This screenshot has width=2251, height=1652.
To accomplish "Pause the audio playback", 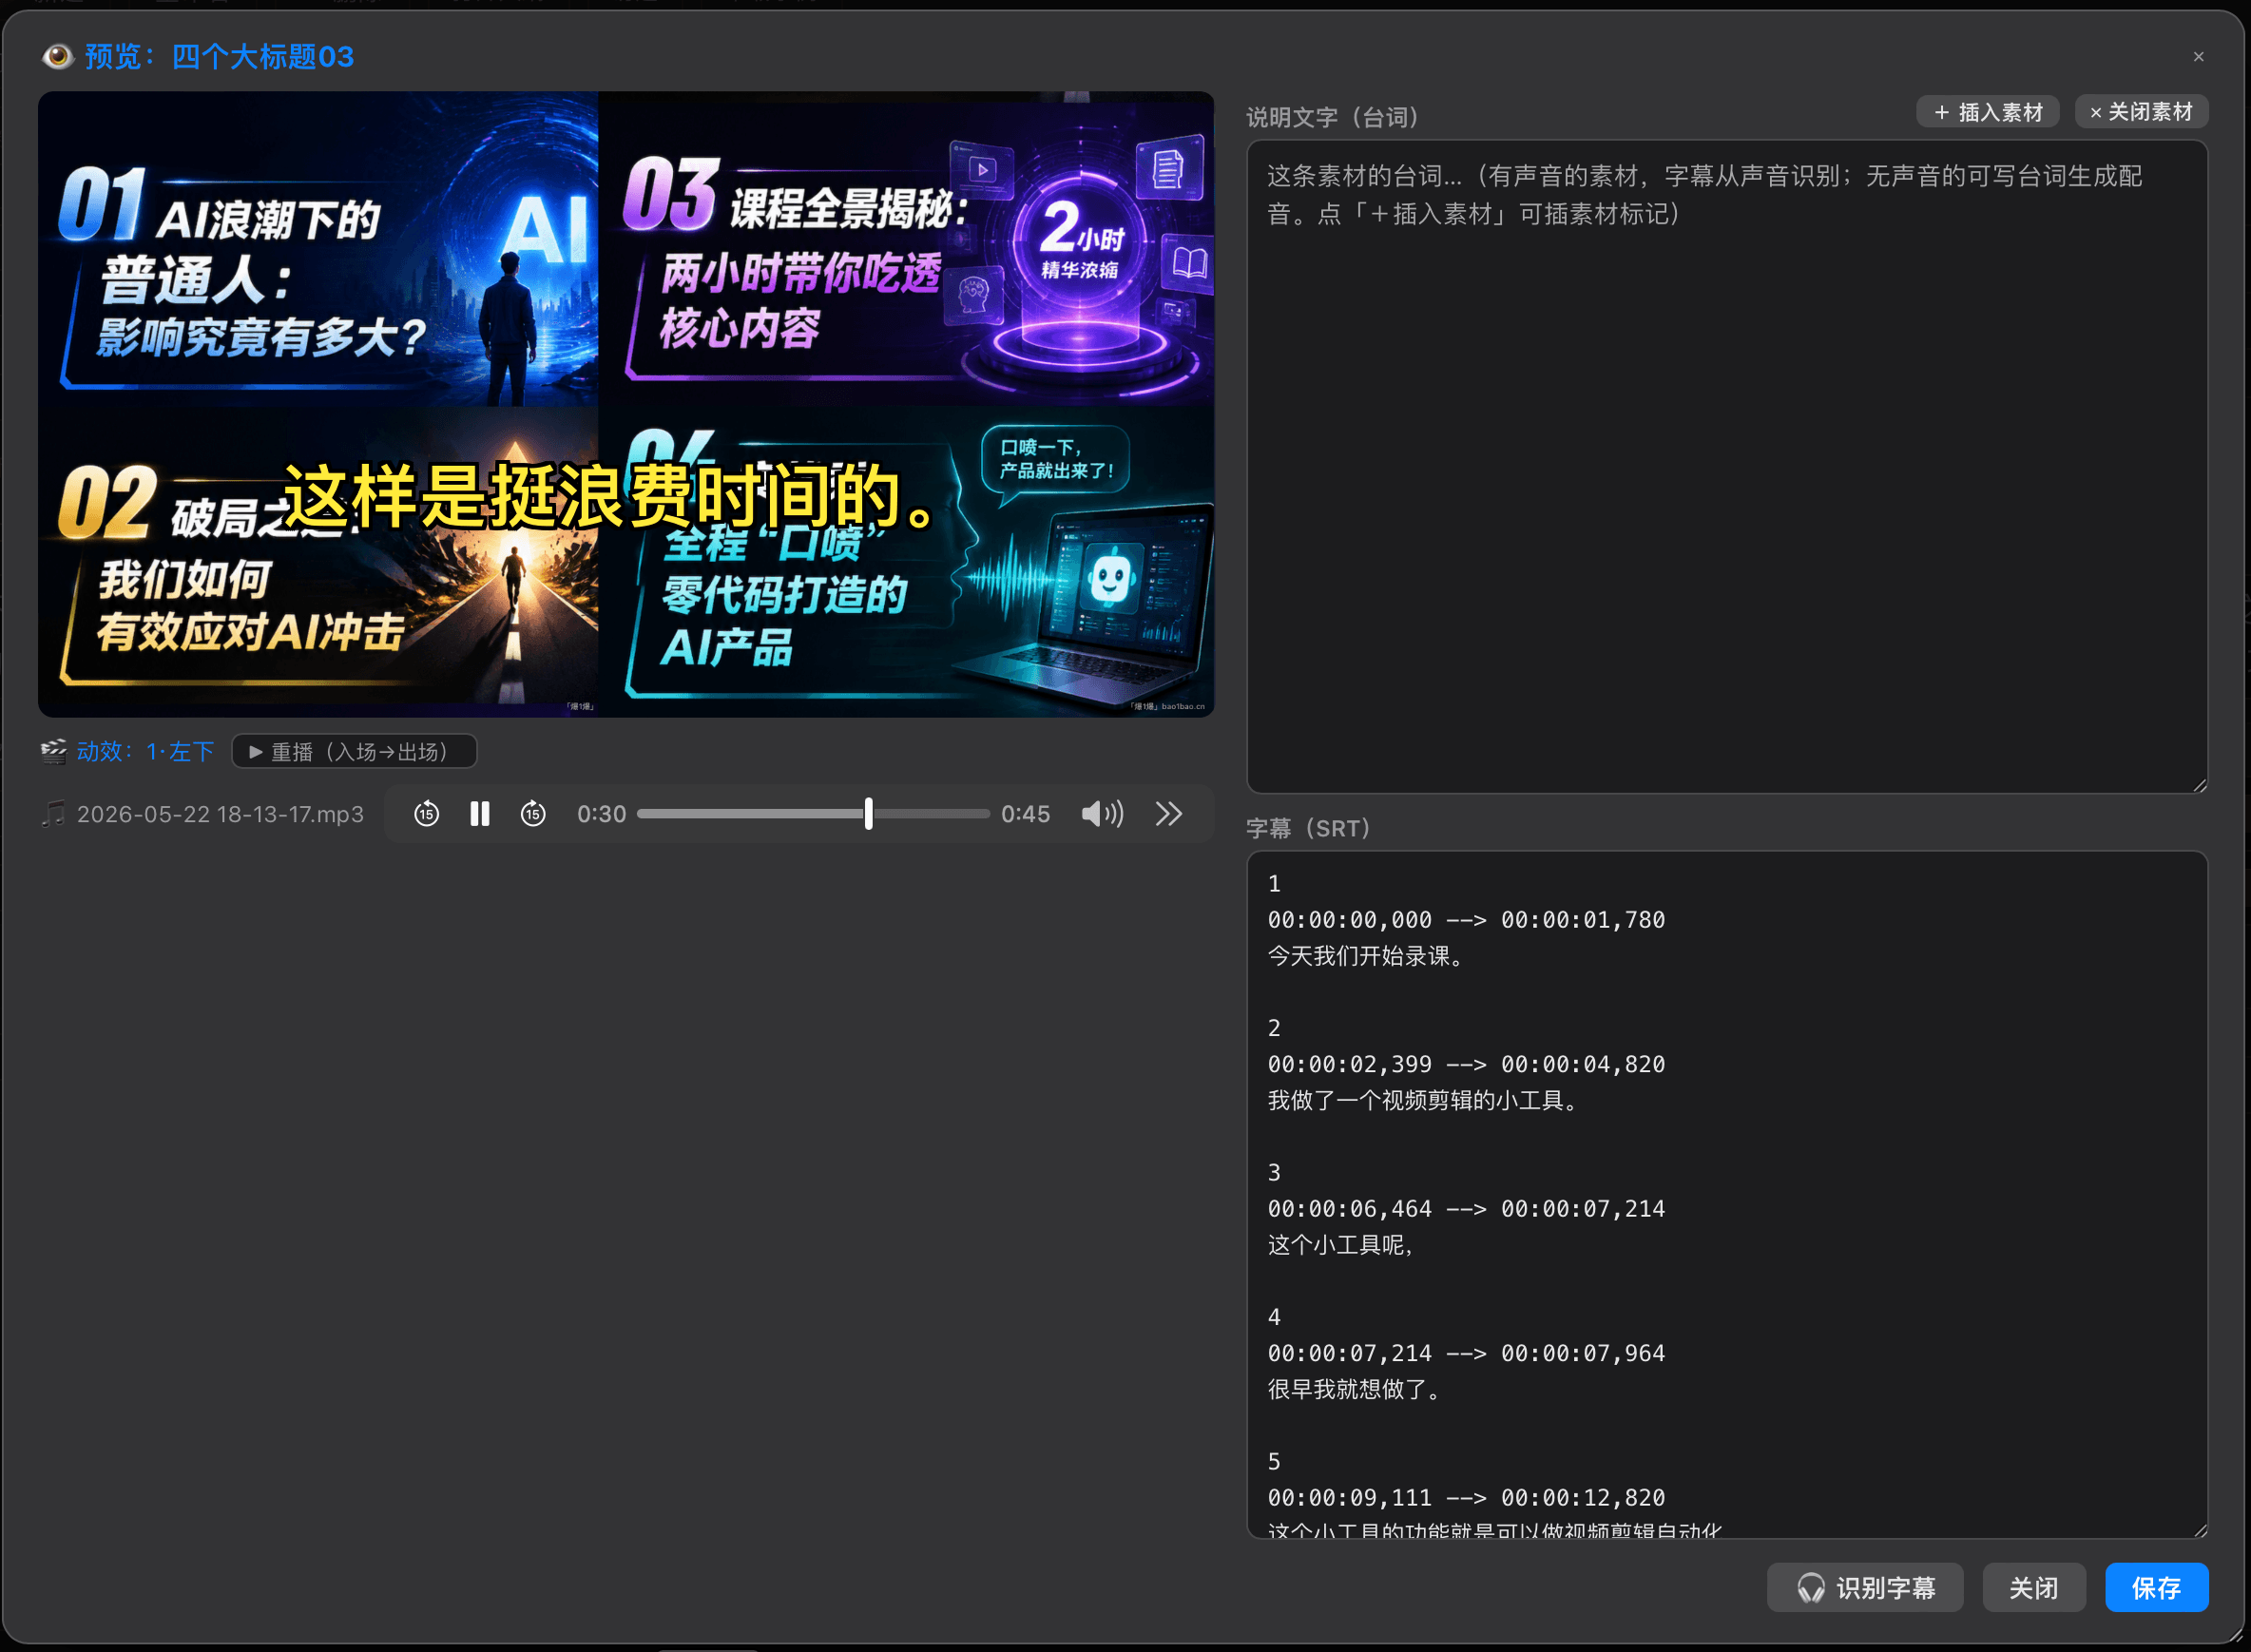I will (x=480, y=814).
